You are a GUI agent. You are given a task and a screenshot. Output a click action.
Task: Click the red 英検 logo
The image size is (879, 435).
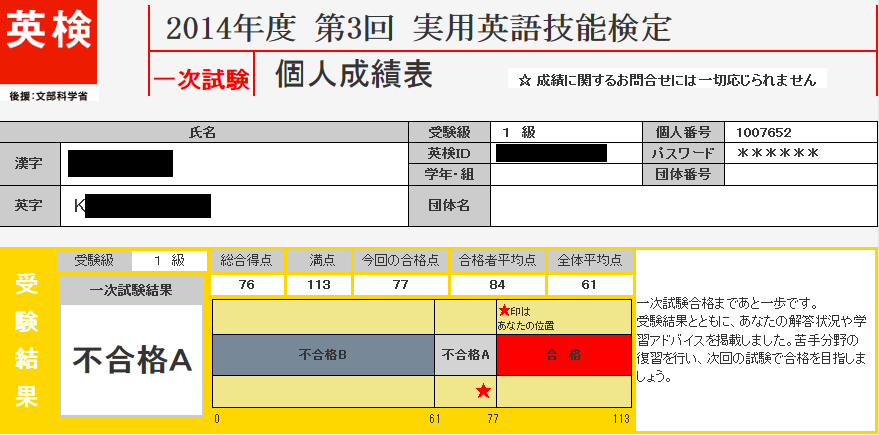pos(48,42)
